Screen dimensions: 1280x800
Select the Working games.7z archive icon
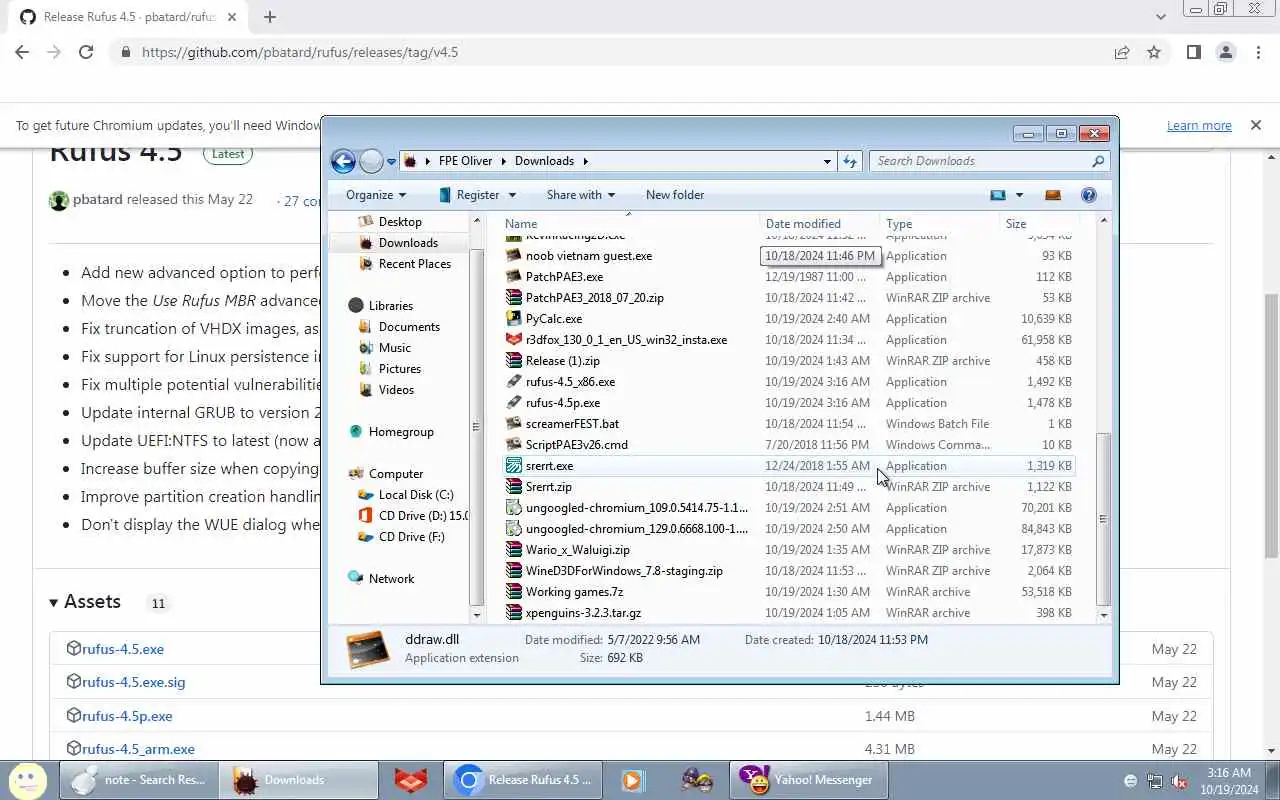[x=514, y=592]
